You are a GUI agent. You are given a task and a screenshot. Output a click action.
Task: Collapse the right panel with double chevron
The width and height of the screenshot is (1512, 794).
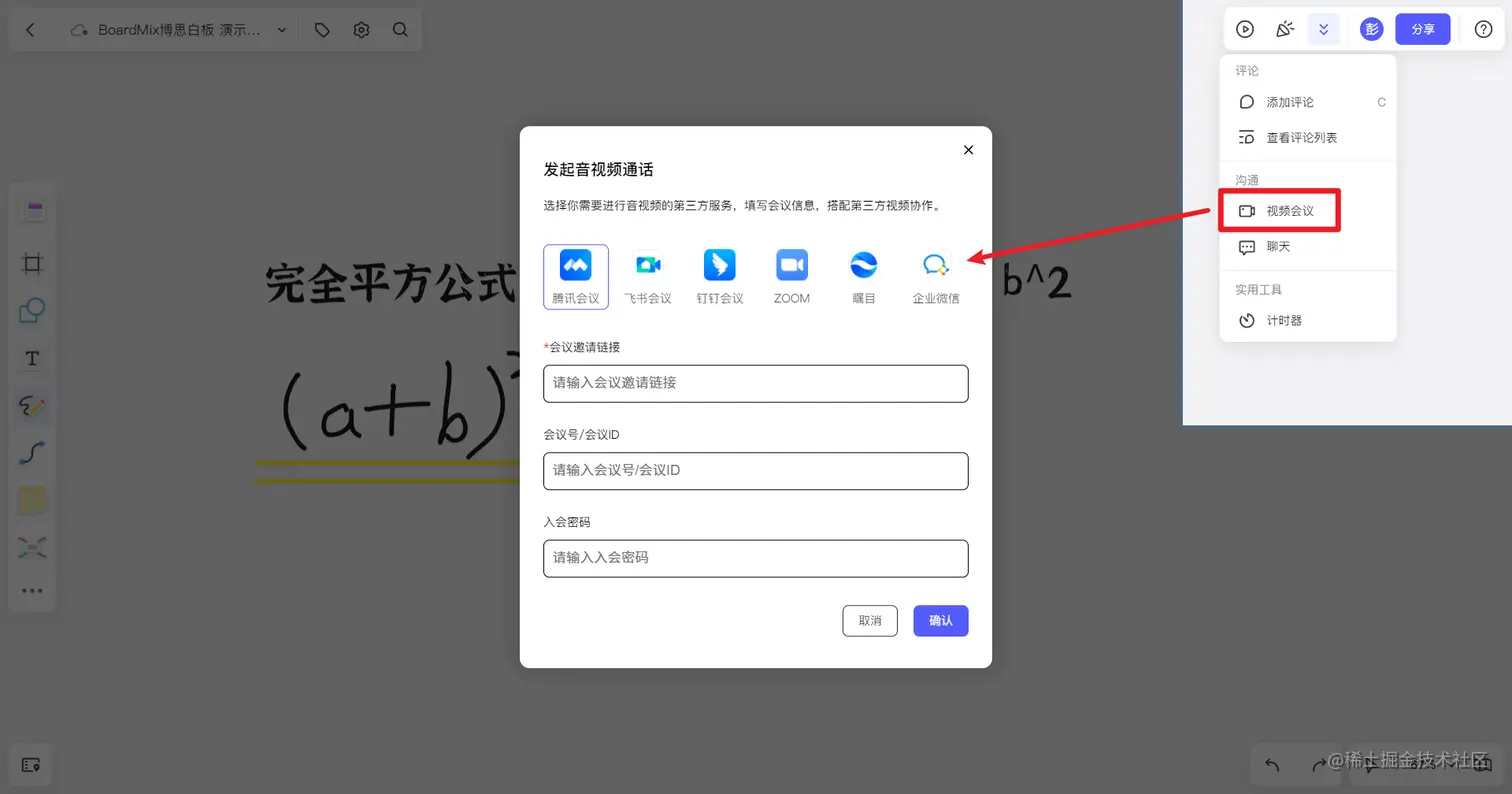click(1323, 29)
